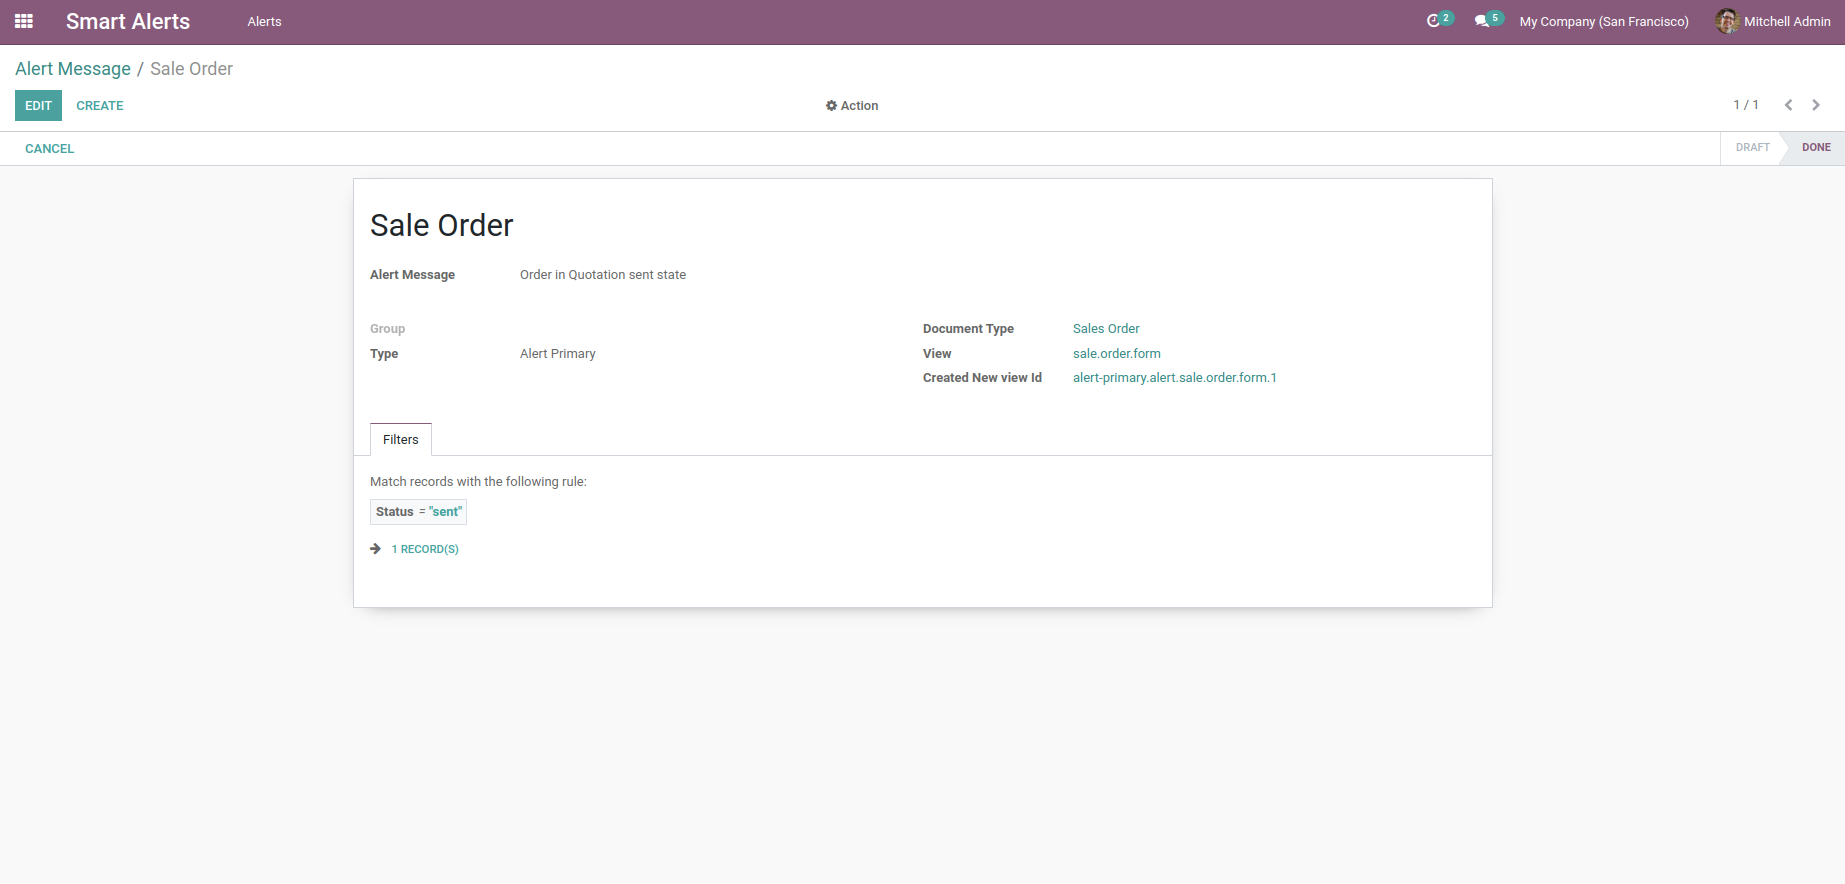Select the Filters tab

401,440
